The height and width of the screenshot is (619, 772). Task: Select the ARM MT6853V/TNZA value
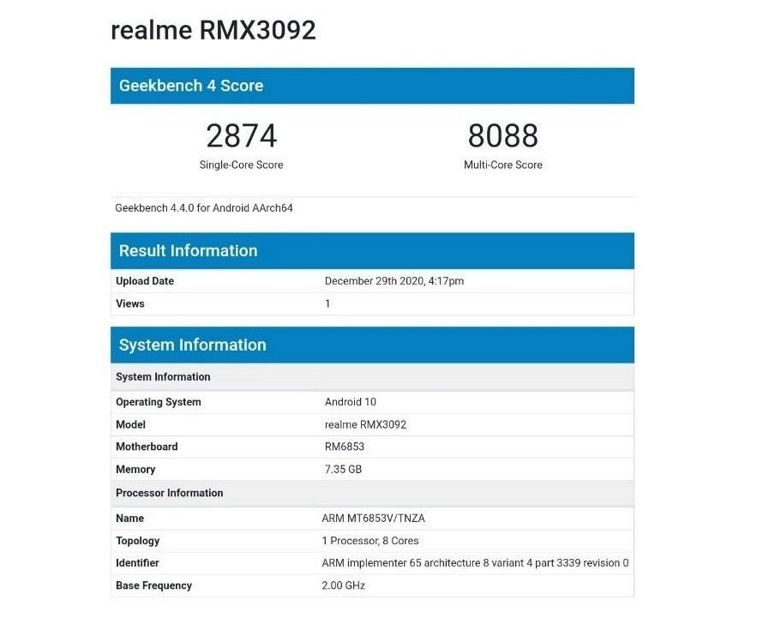(x=373, y=519)
